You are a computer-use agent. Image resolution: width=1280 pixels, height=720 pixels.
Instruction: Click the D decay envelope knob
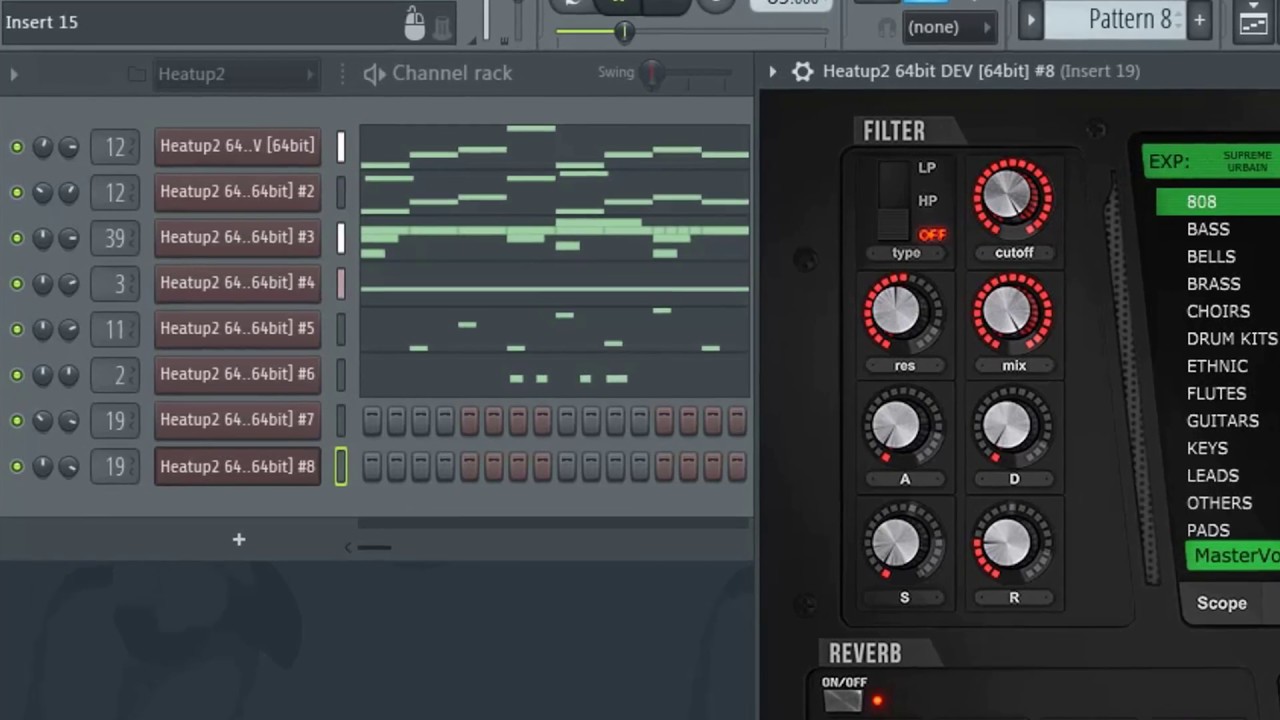coord(1013,427)
